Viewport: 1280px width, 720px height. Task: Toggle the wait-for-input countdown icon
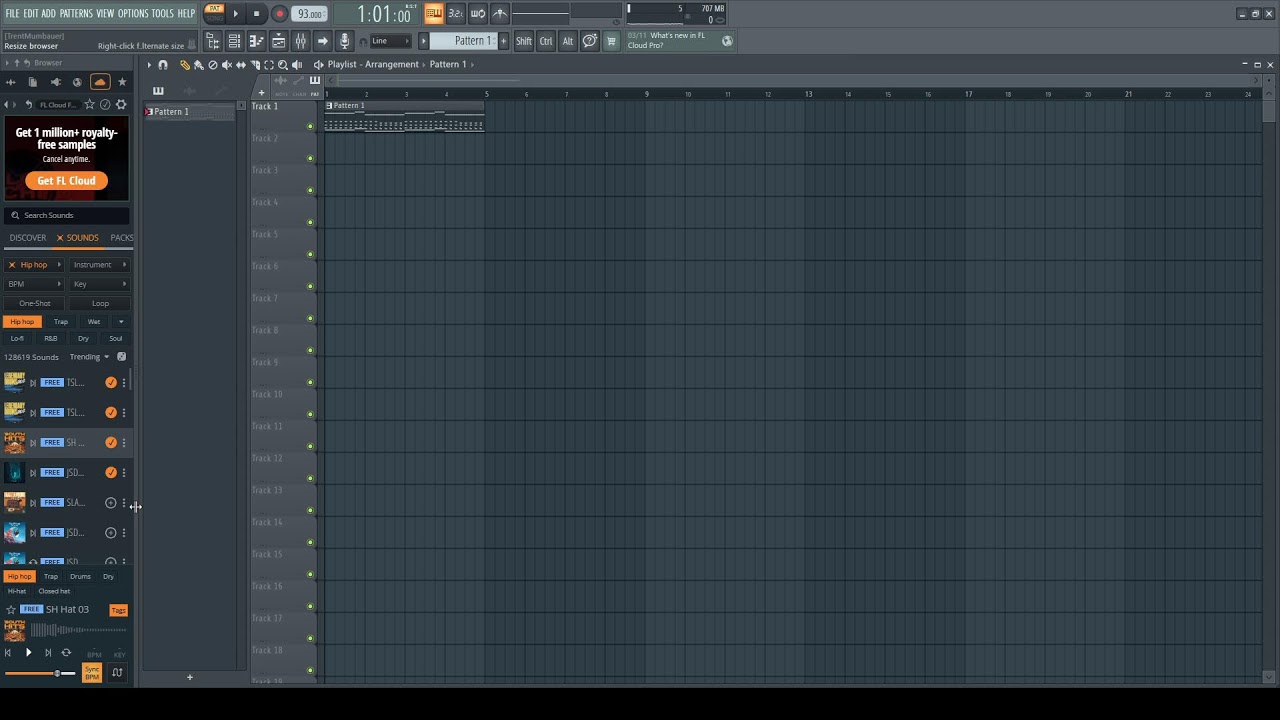[456, 13]
